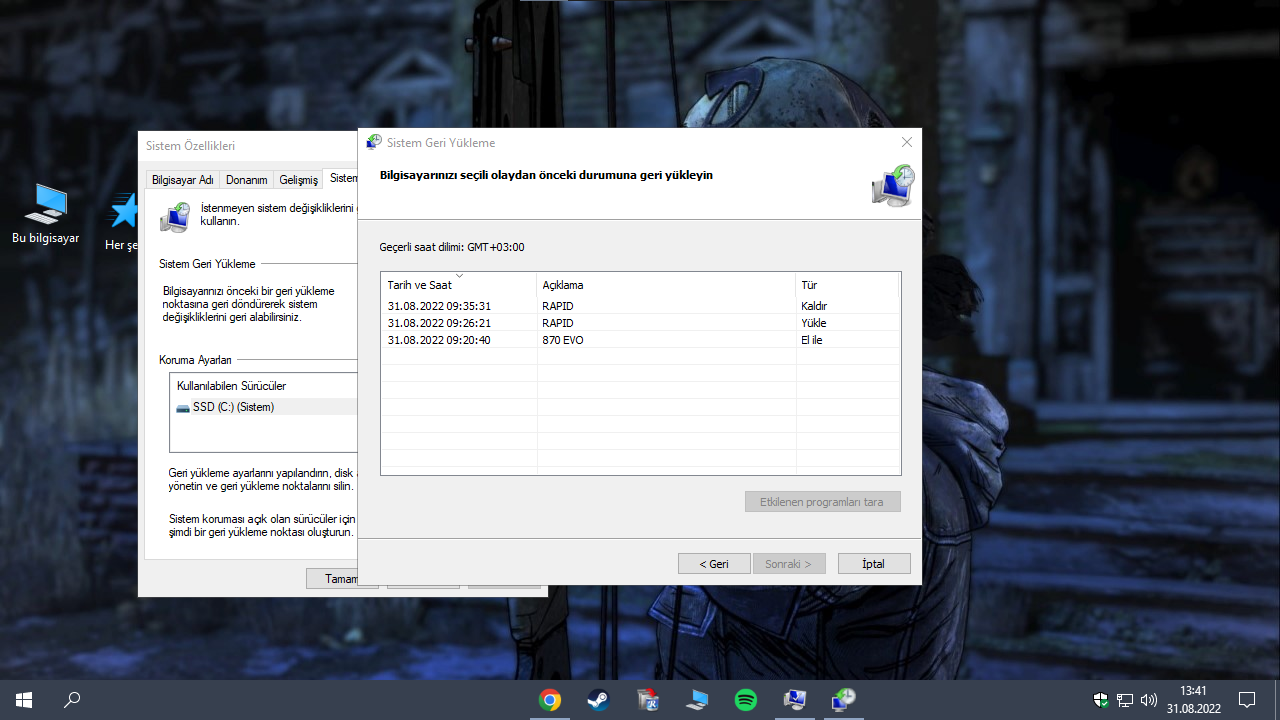Open the This PC icon in taskbar
The image size is (1280, 720).
point(697,700)
